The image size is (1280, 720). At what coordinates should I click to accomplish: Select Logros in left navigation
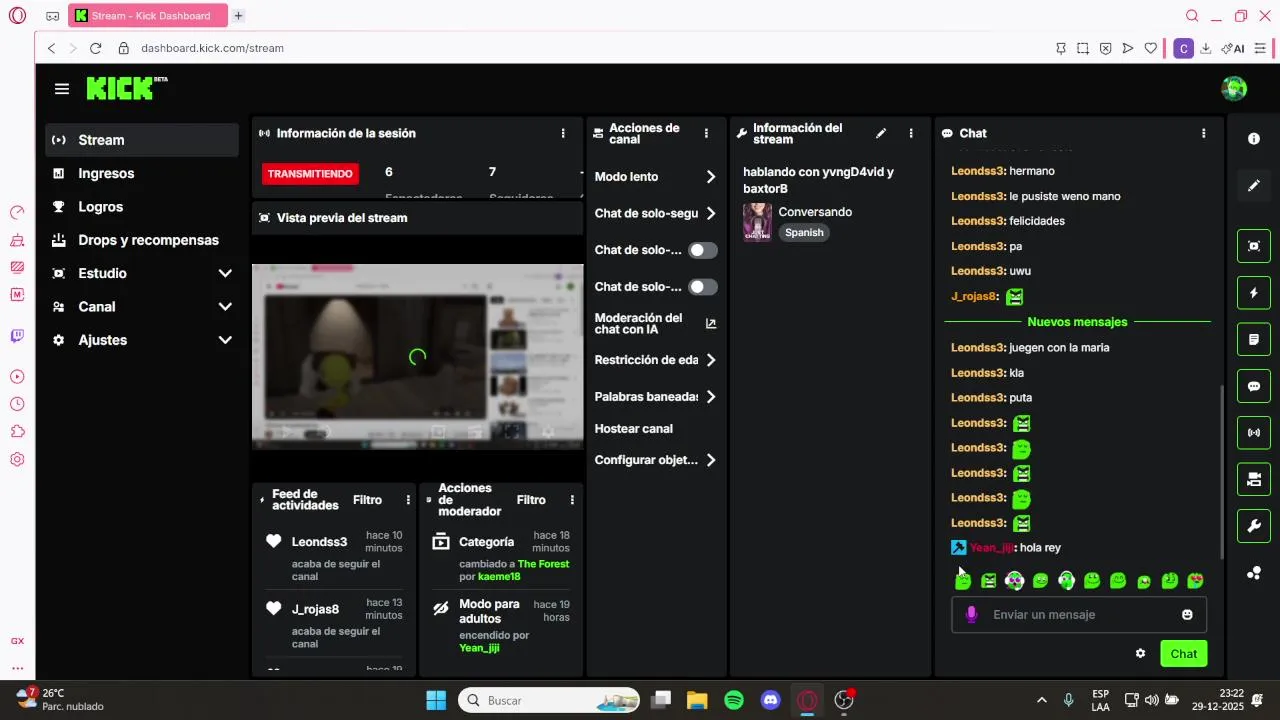[142, 207]
